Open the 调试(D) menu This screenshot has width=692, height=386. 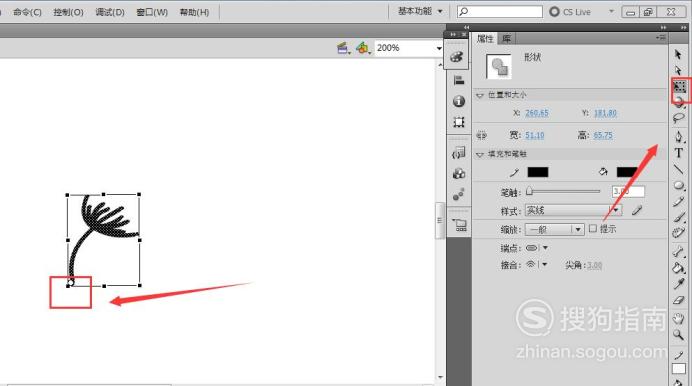click(x=110, y=12)
